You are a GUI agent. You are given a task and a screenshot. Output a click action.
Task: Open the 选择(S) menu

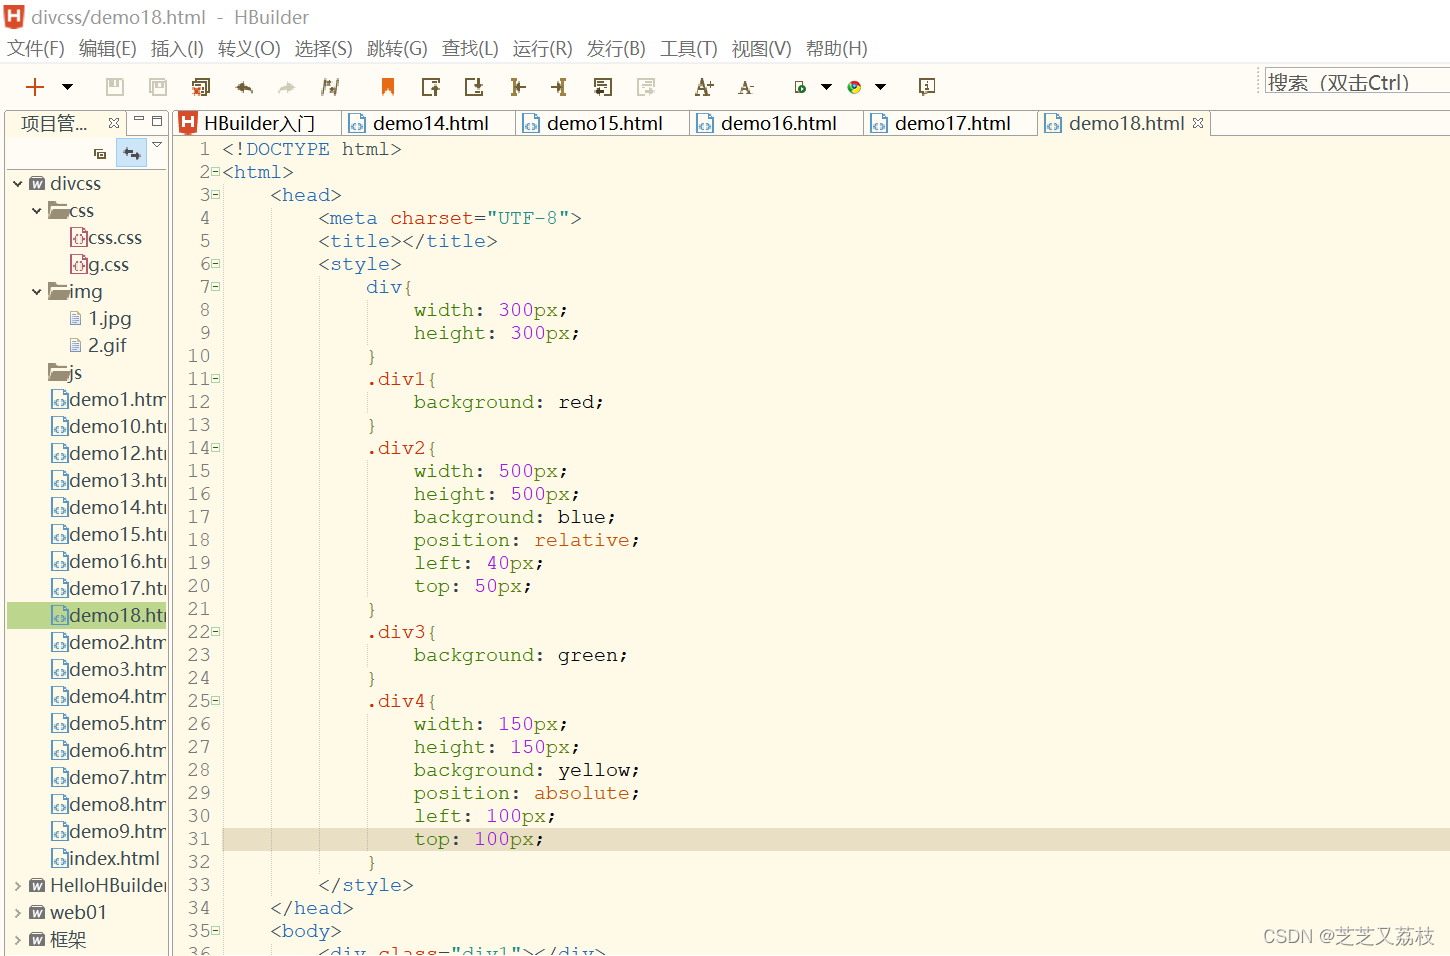pyautogui.click(x=323, y=49)
